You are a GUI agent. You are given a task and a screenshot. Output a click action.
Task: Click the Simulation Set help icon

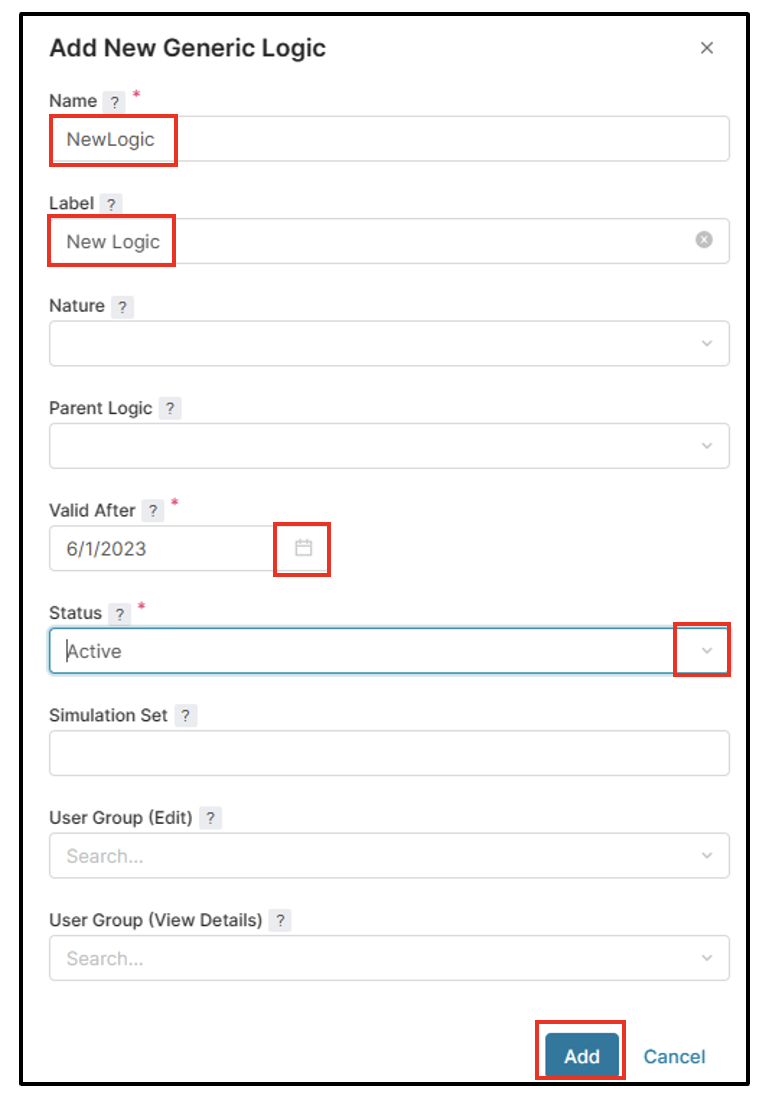(186, 716)
